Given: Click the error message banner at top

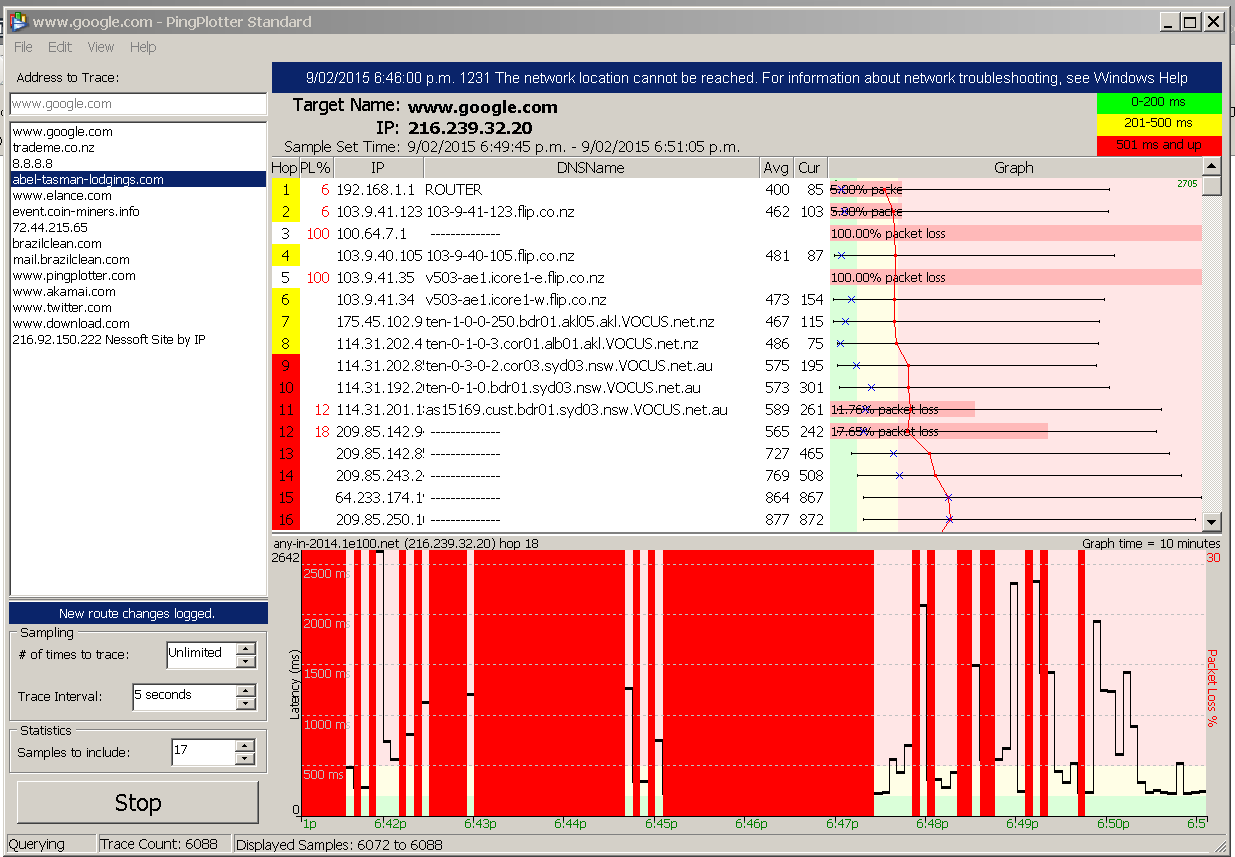Looking at the screenshot, I should [x=747, y=78].
